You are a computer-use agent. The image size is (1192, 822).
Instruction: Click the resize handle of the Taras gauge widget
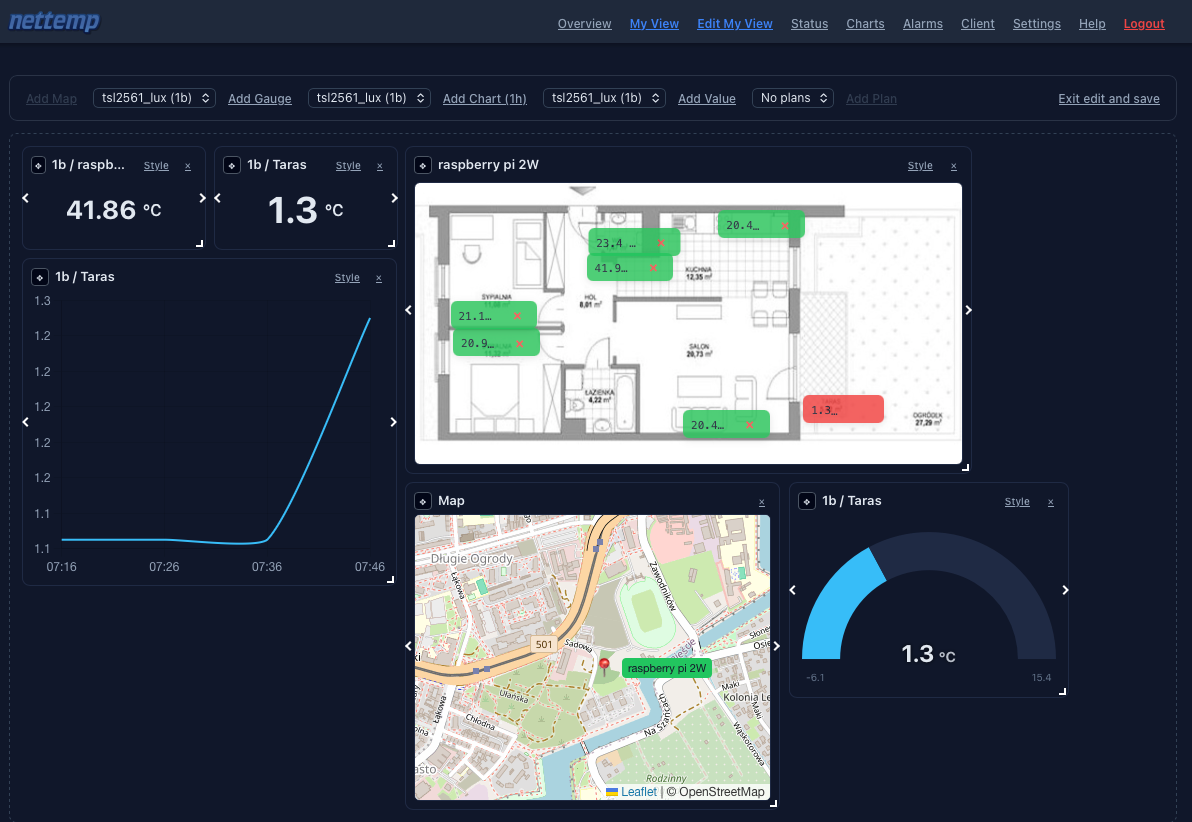point(1062,691)
